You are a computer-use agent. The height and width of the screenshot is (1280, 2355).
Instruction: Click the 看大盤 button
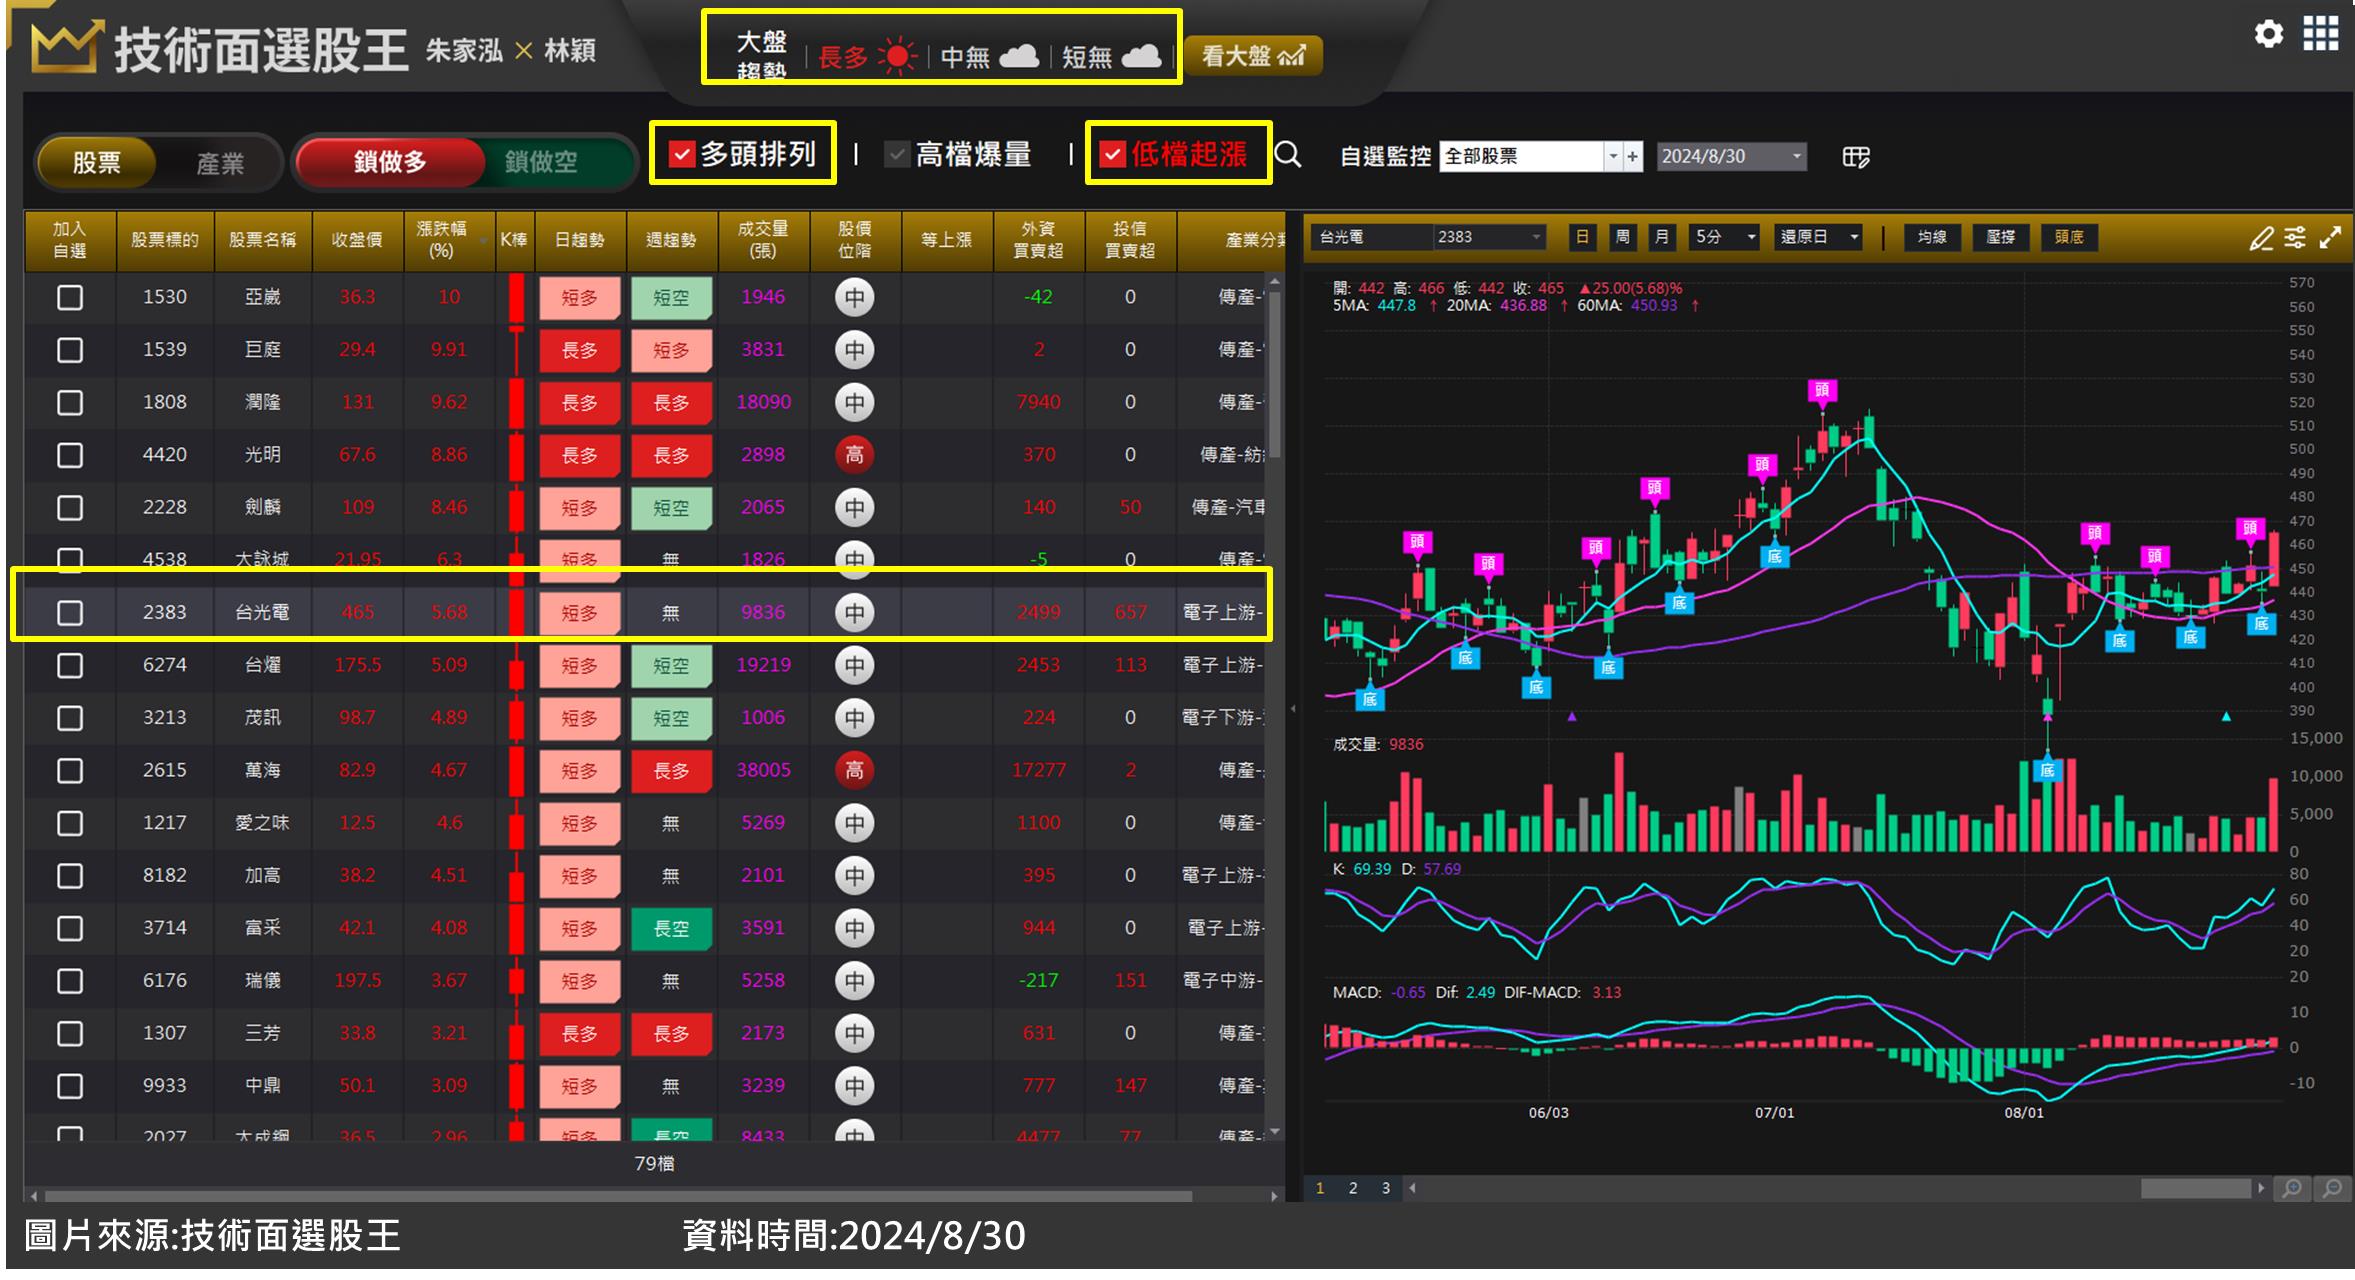(1253, 56)
